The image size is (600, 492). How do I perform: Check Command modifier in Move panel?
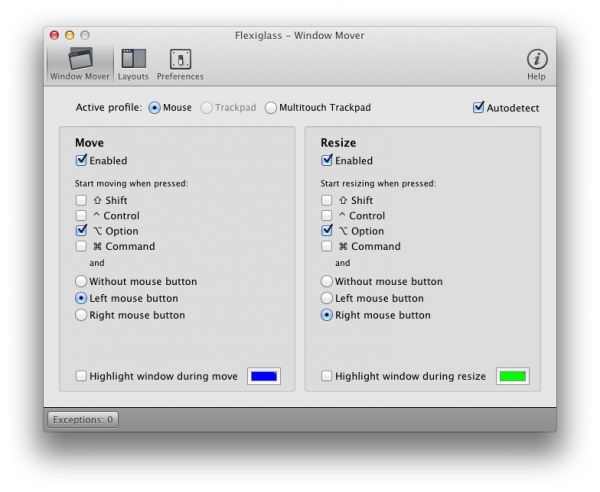pos(81,246)
